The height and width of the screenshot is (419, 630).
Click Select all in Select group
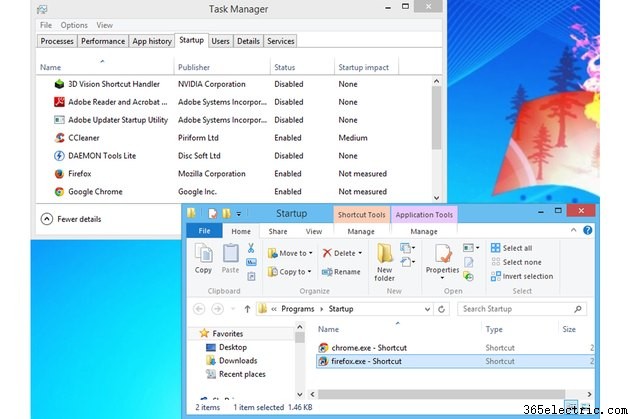click(x=511, y=248)
